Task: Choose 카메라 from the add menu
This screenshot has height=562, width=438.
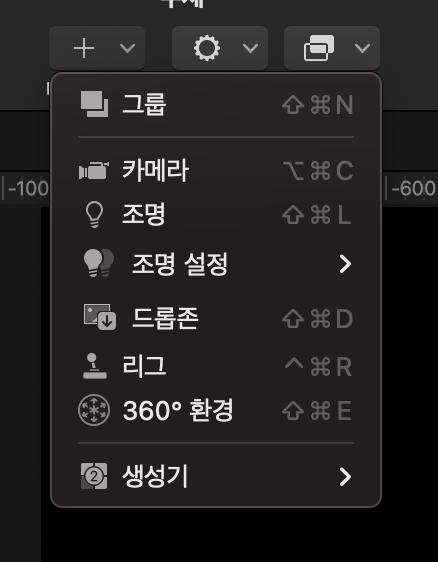Action: pos(216,170)
